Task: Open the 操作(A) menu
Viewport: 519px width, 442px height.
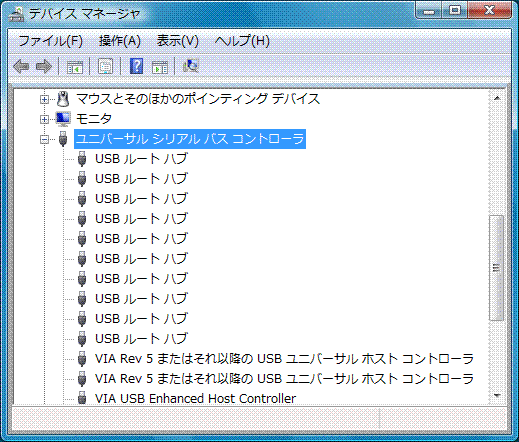Action: [x=120, y=41]
